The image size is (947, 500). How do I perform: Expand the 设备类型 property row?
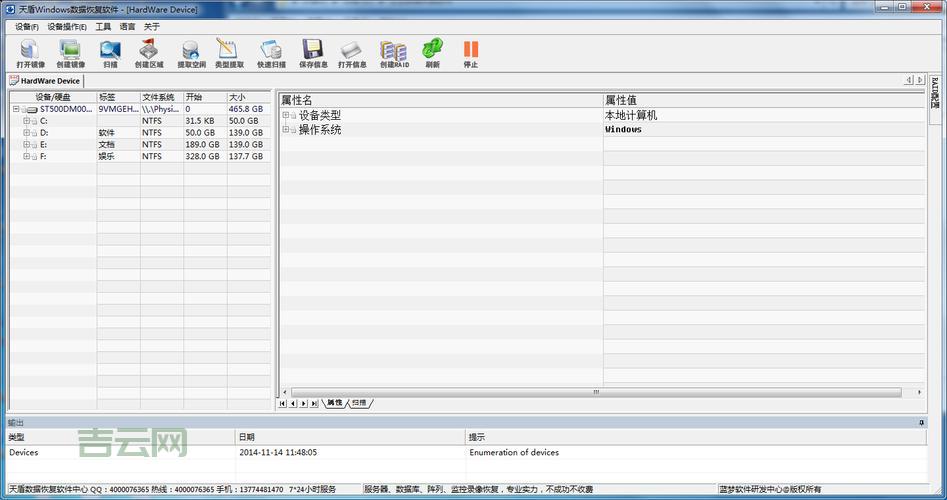coord(286,115)
